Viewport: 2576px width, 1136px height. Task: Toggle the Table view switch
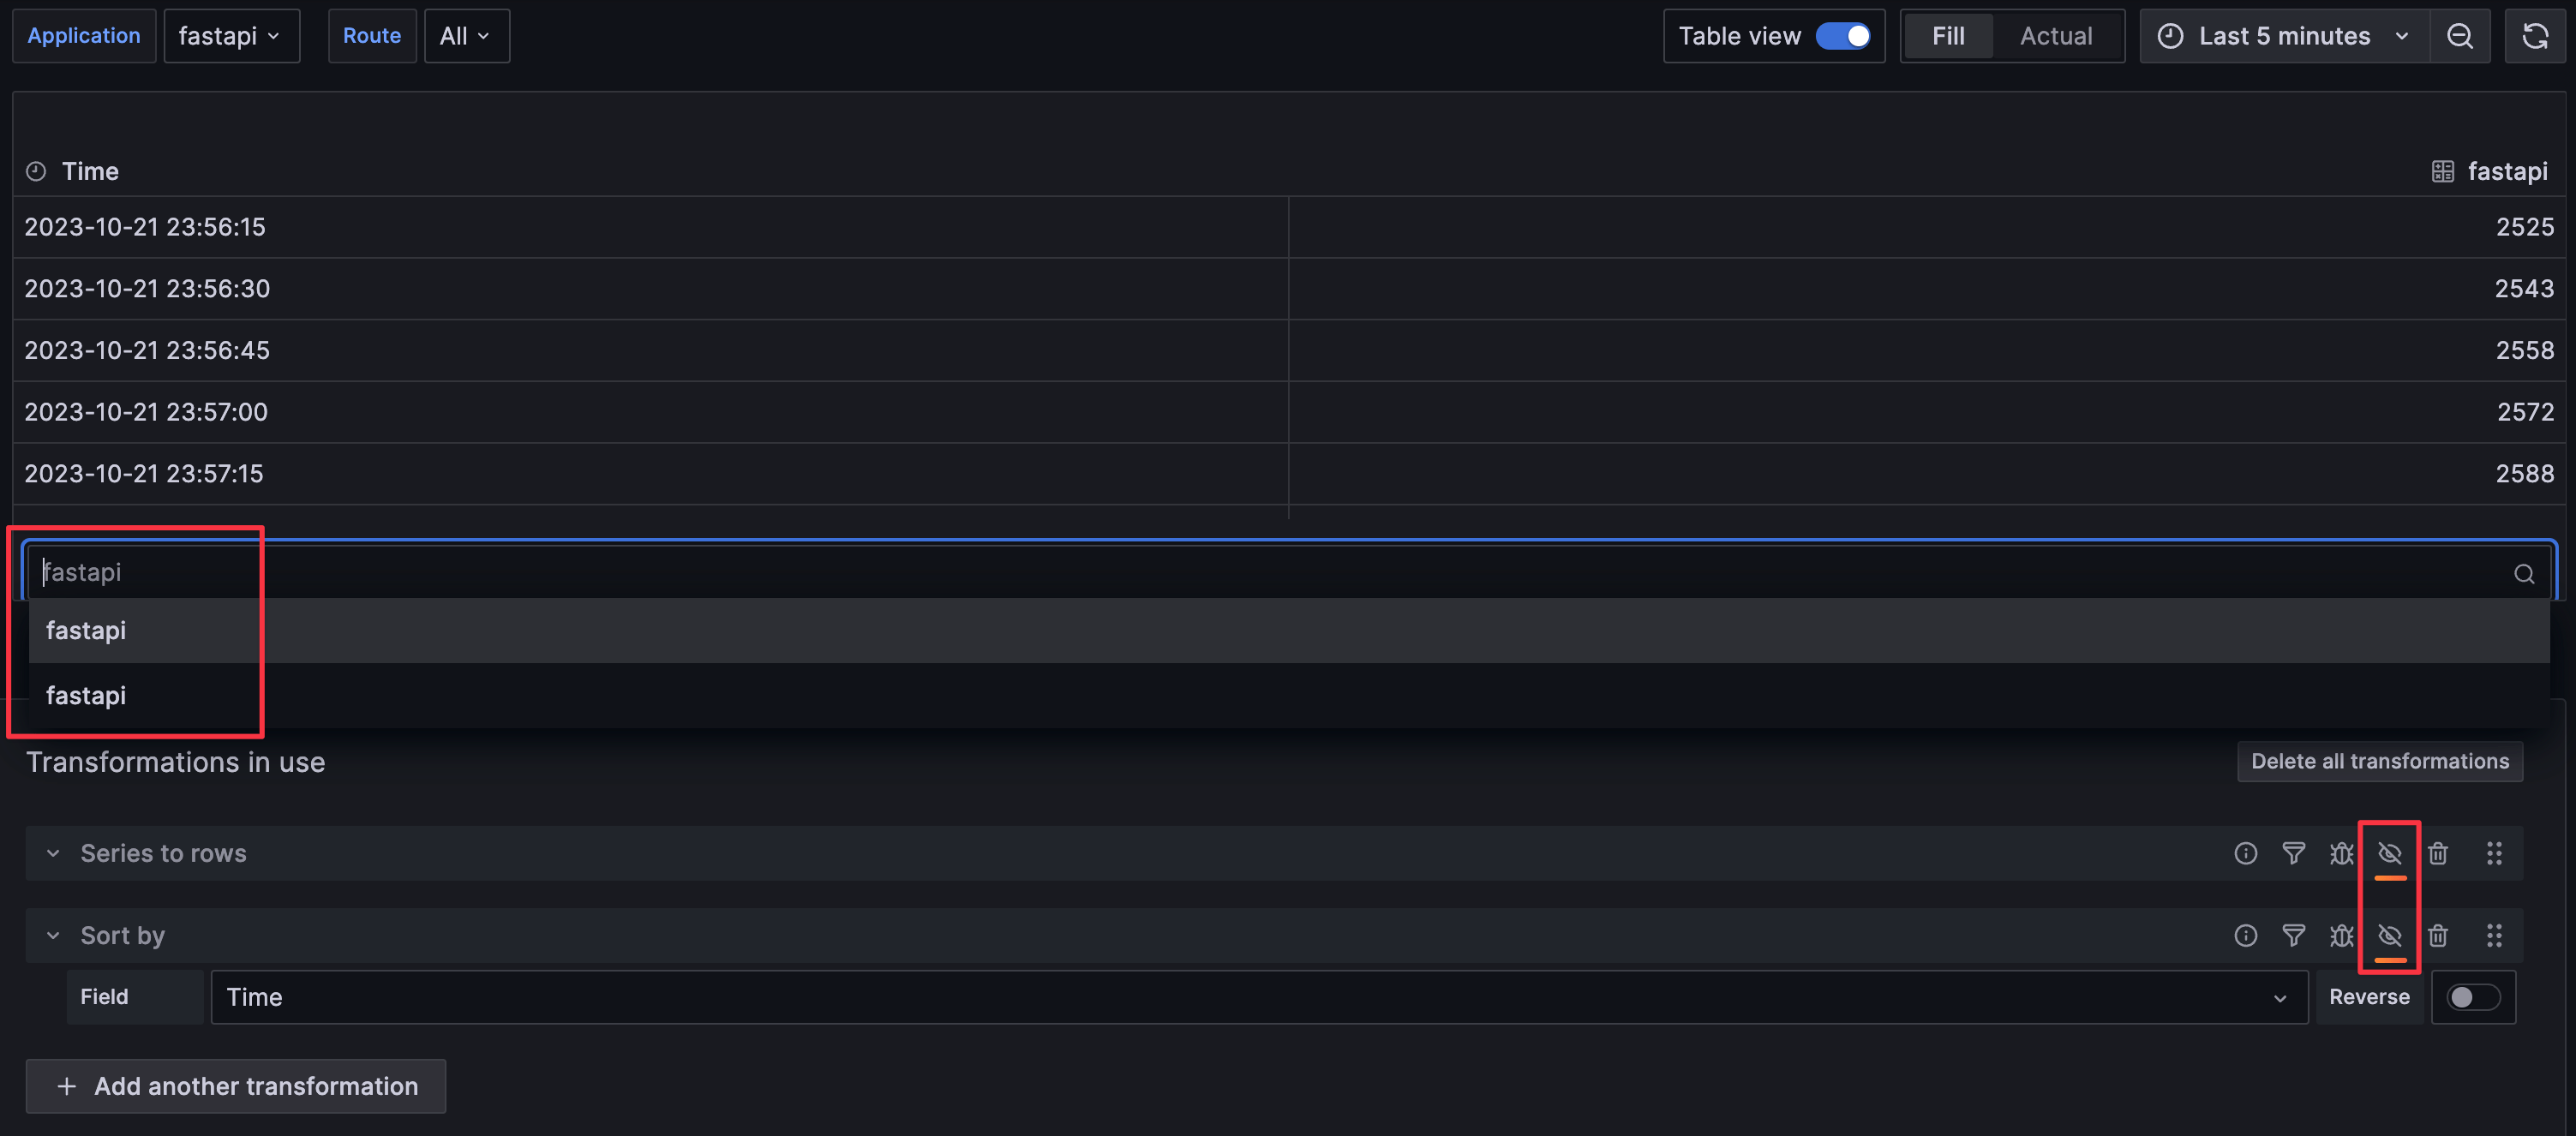pyautogui.click(x=1843, y=37)
